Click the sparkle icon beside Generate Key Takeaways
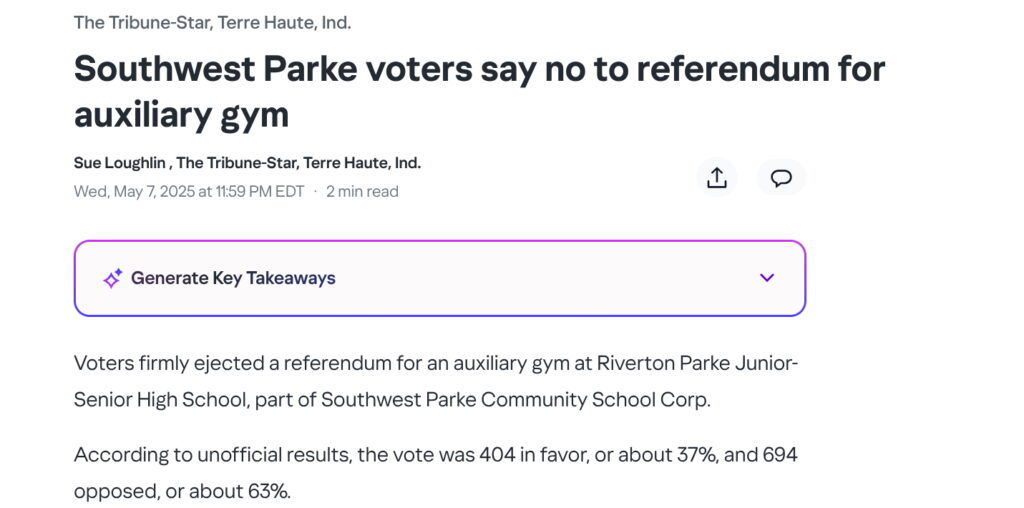The image size is (1024, 508). [112, 279]
